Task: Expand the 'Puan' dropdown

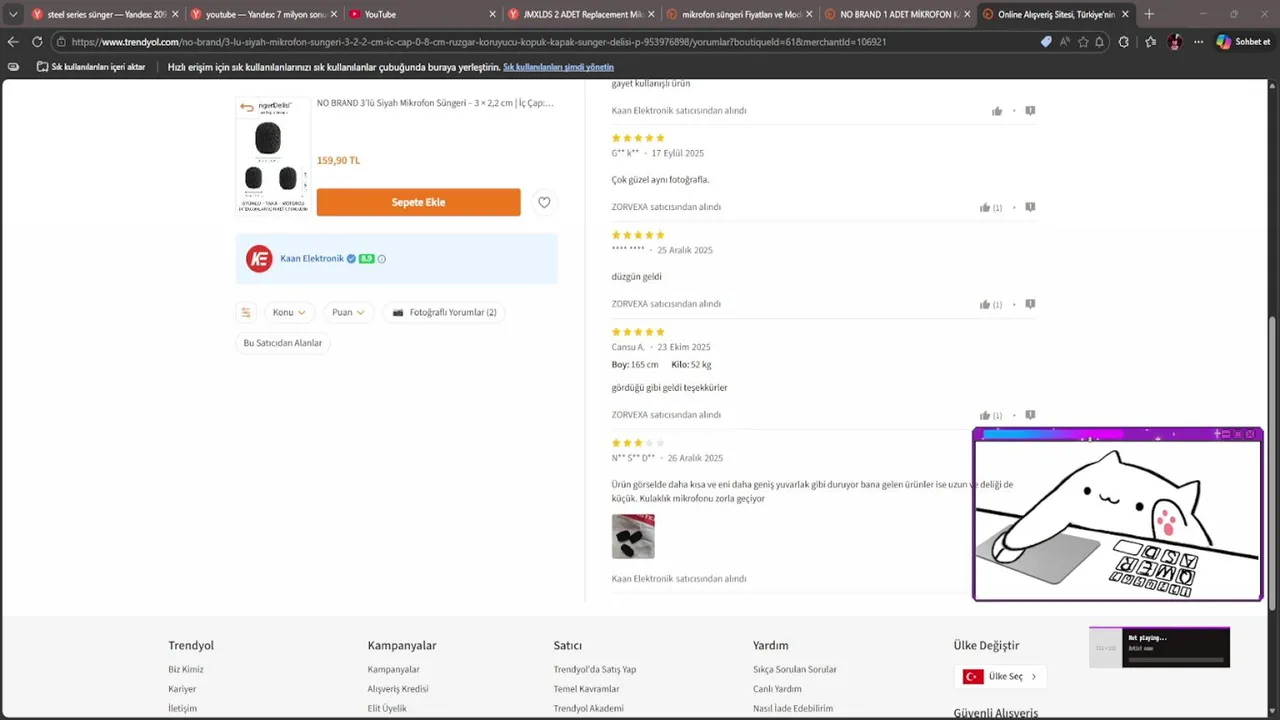Action: click(x=349, y=312)
